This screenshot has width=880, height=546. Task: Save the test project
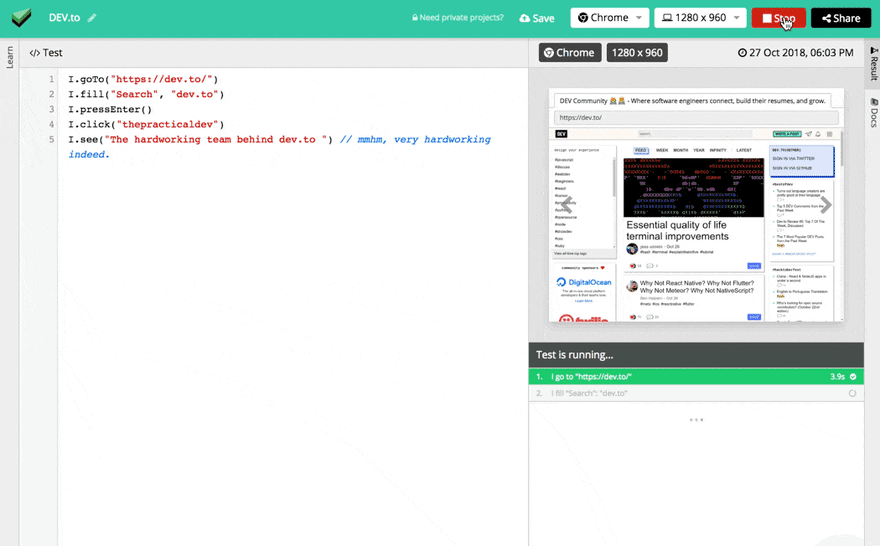click(537, 18)
